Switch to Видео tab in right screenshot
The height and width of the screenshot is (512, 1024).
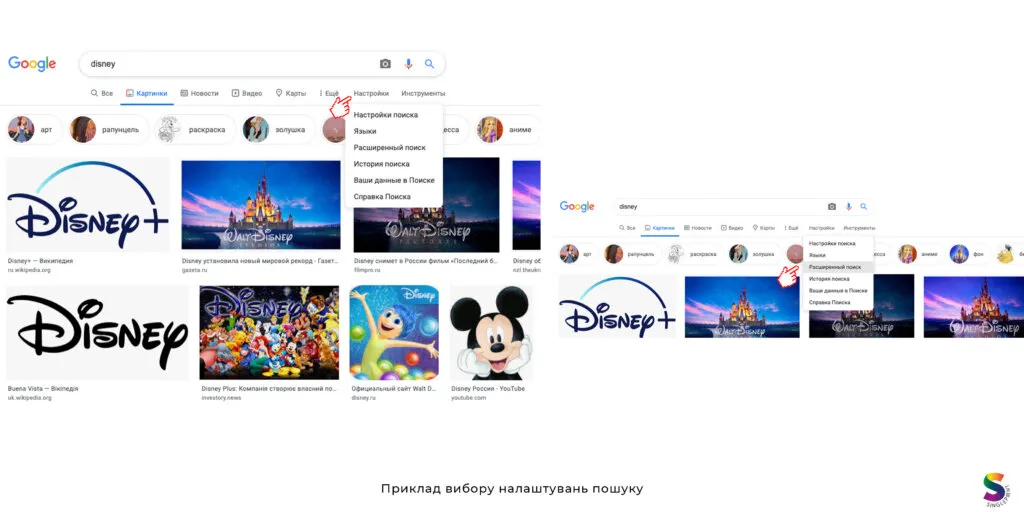tap(732, 228)
